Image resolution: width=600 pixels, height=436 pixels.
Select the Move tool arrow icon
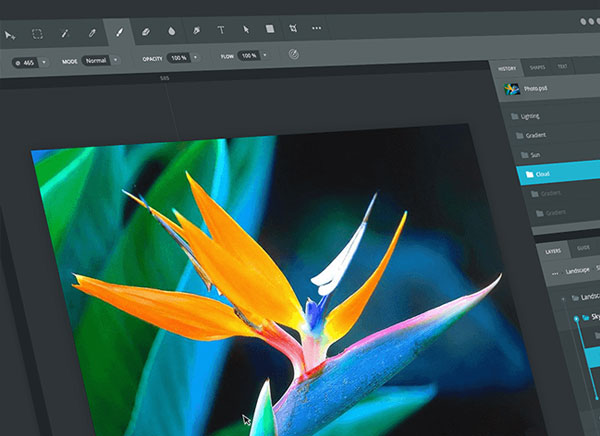pos(10,36)
